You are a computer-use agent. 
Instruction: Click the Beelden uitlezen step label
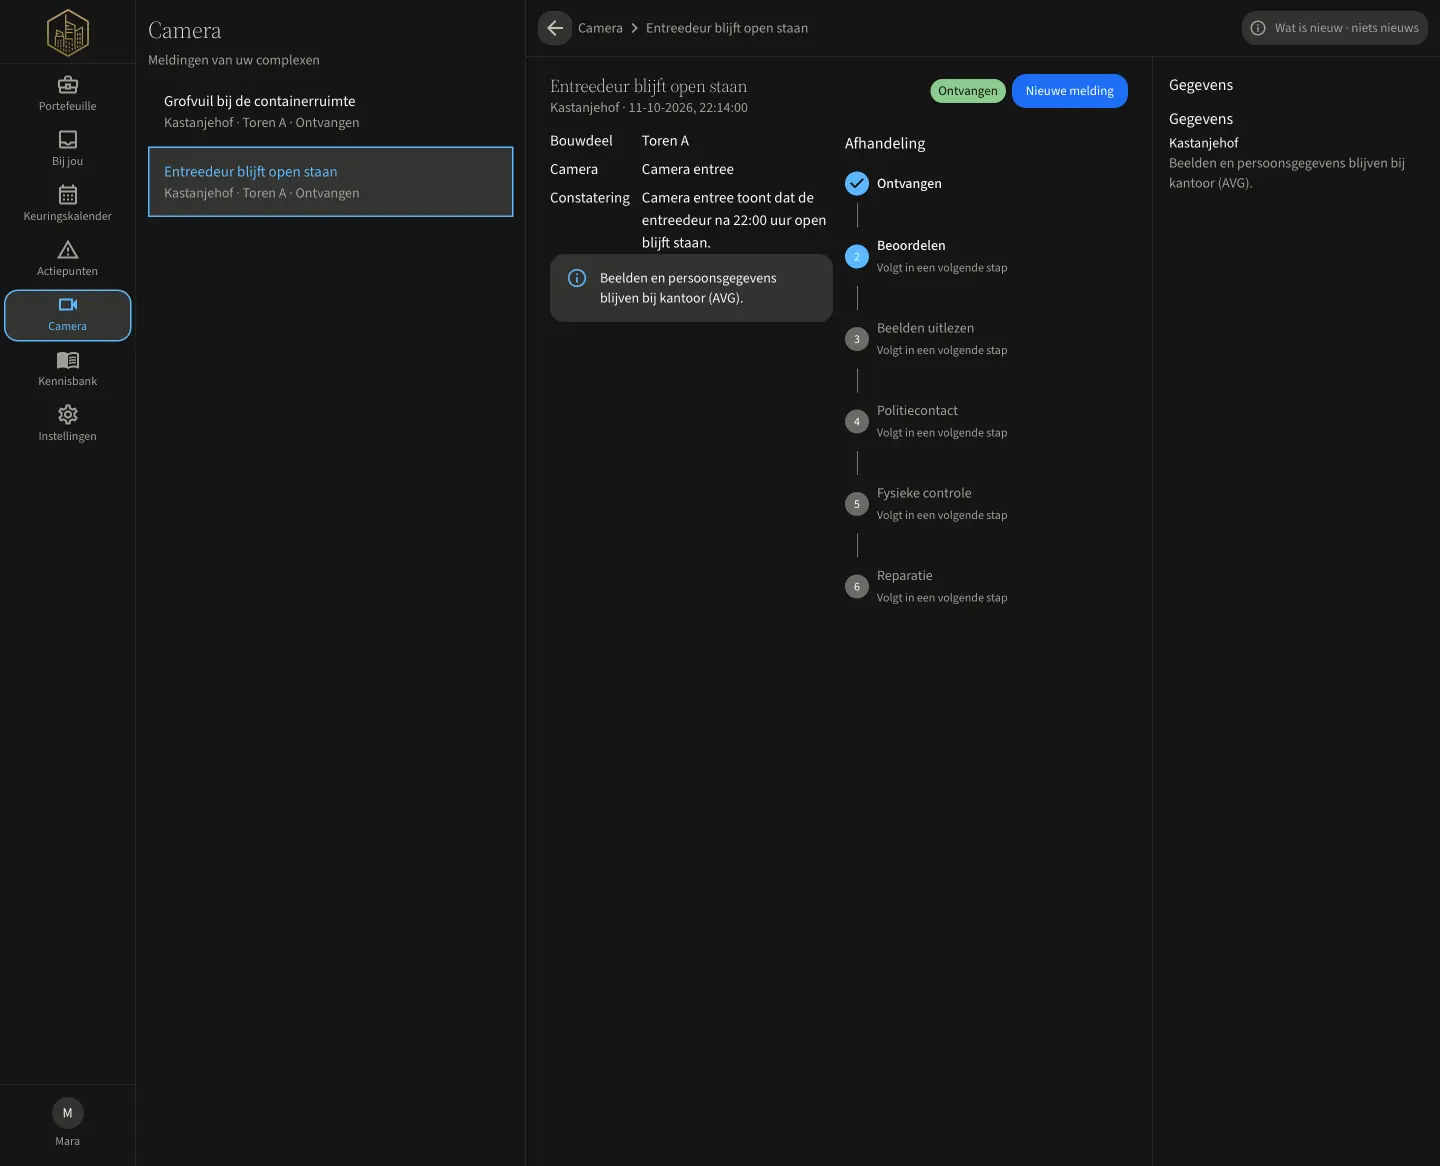coord(925,328)
